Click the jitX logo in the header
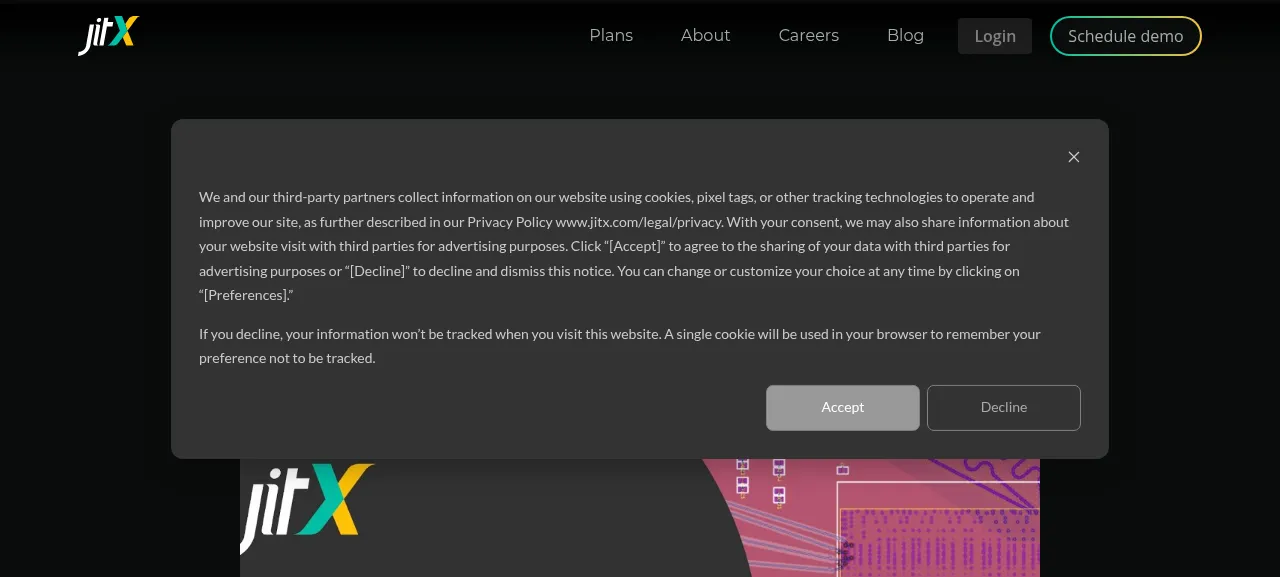 (x=109, y=35)
